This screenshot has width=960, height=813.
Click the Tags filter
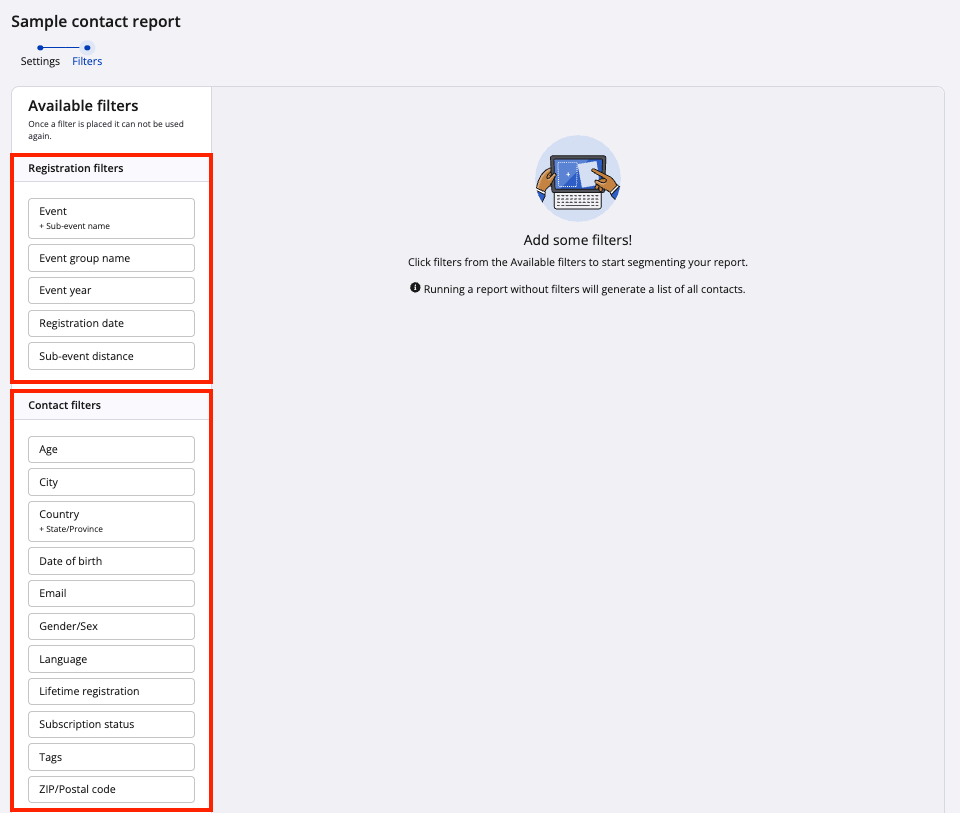[111, 757]
